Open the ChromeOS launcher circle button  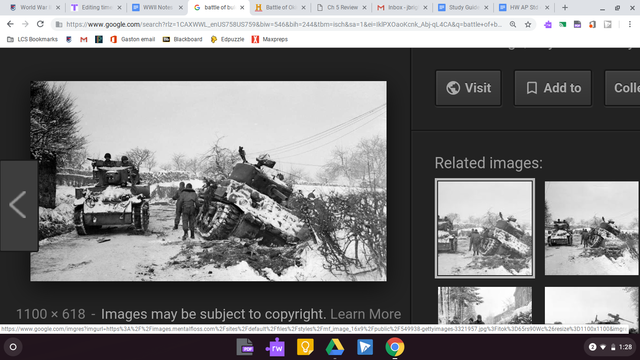[13, 347]
